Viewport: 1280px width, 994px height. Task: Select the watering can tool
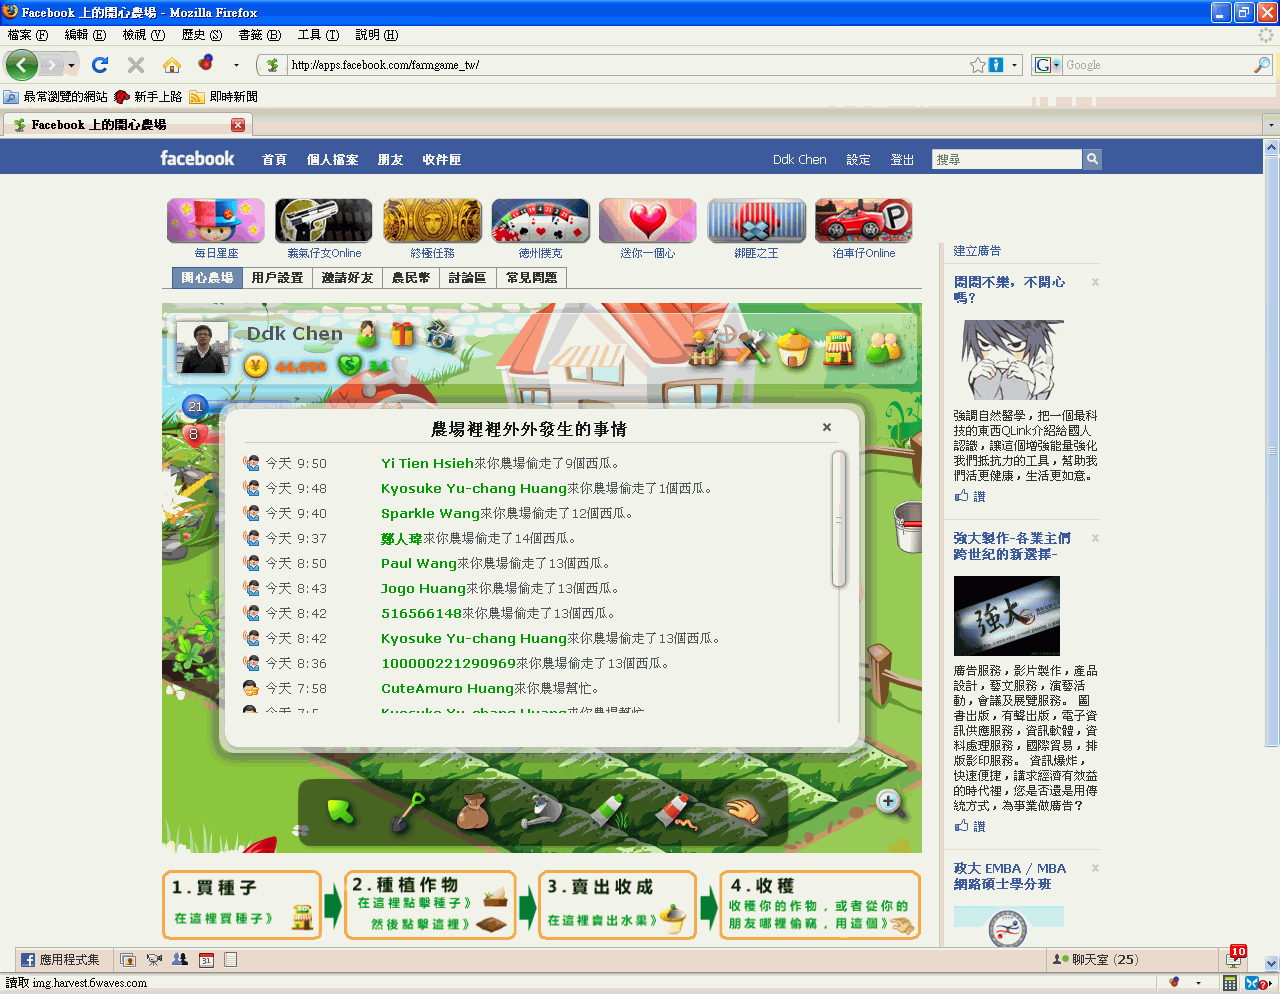(x=542, y=811)
